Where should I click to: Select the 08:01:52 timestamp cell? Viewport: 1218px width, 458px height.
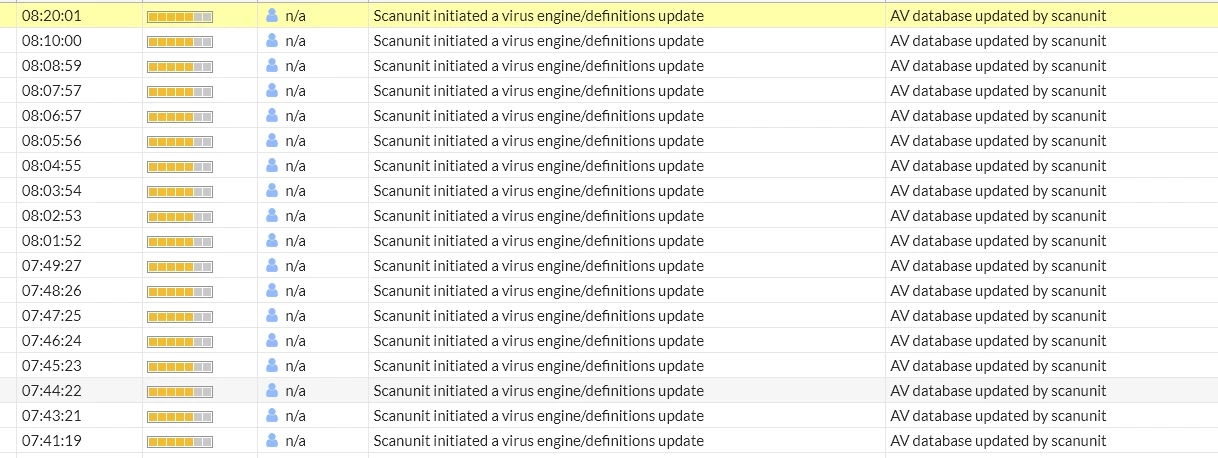click(79, 241)
